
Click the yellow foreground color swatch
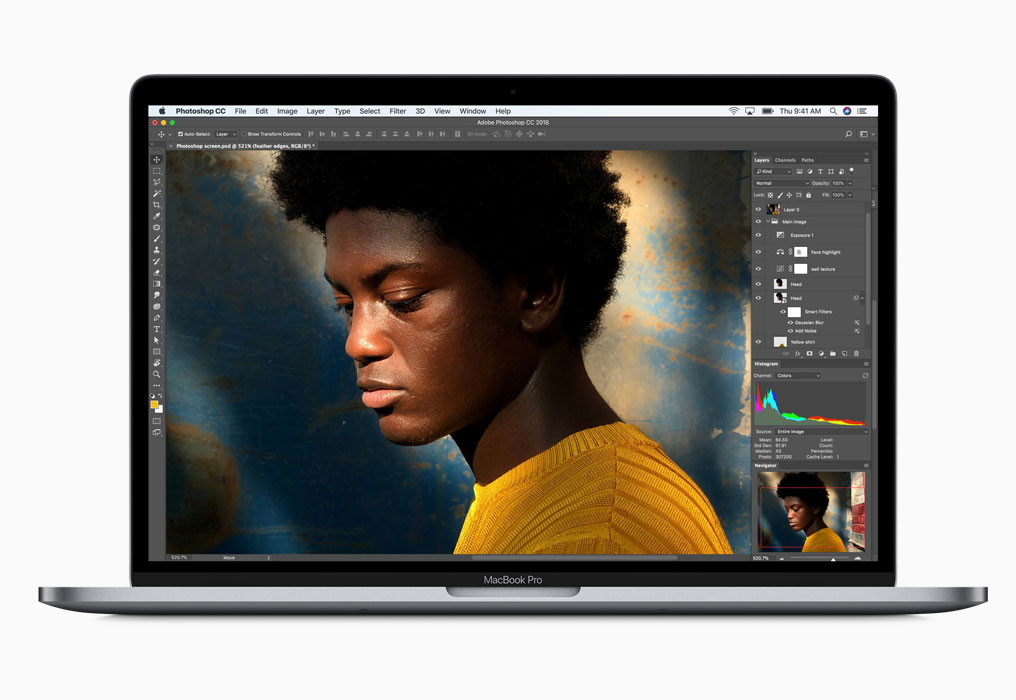pos(154,404)
